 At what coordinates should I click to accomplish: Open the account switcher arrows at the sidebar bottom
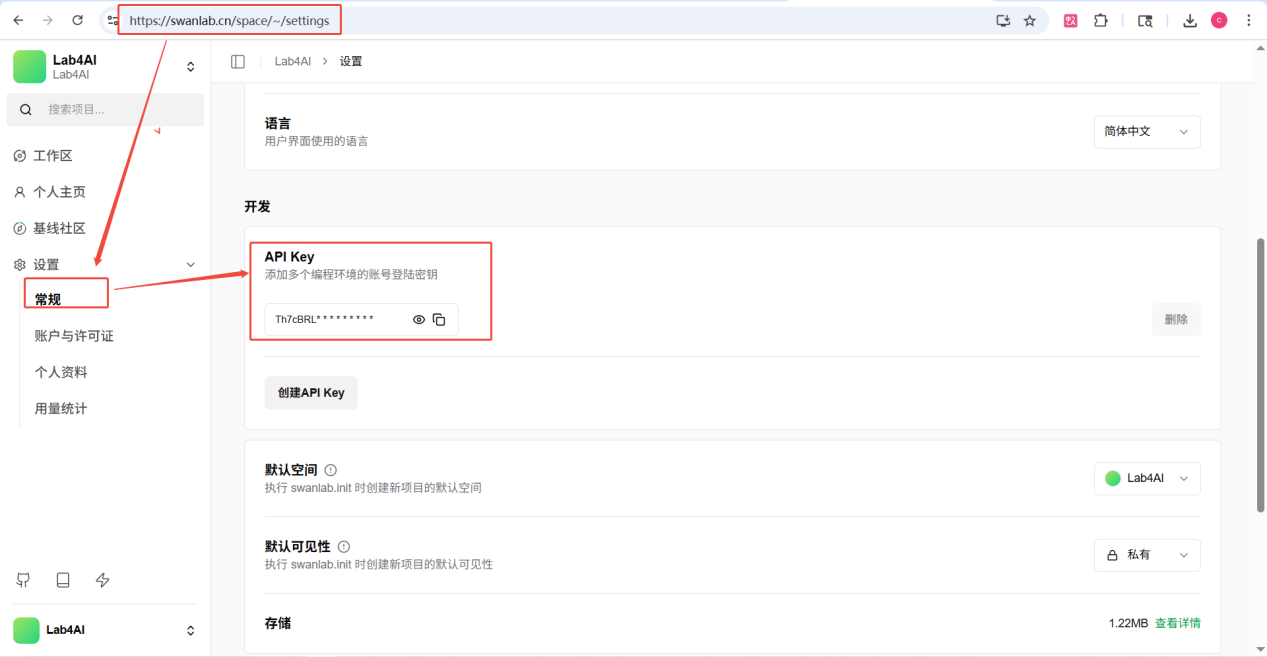coord(191,631)
